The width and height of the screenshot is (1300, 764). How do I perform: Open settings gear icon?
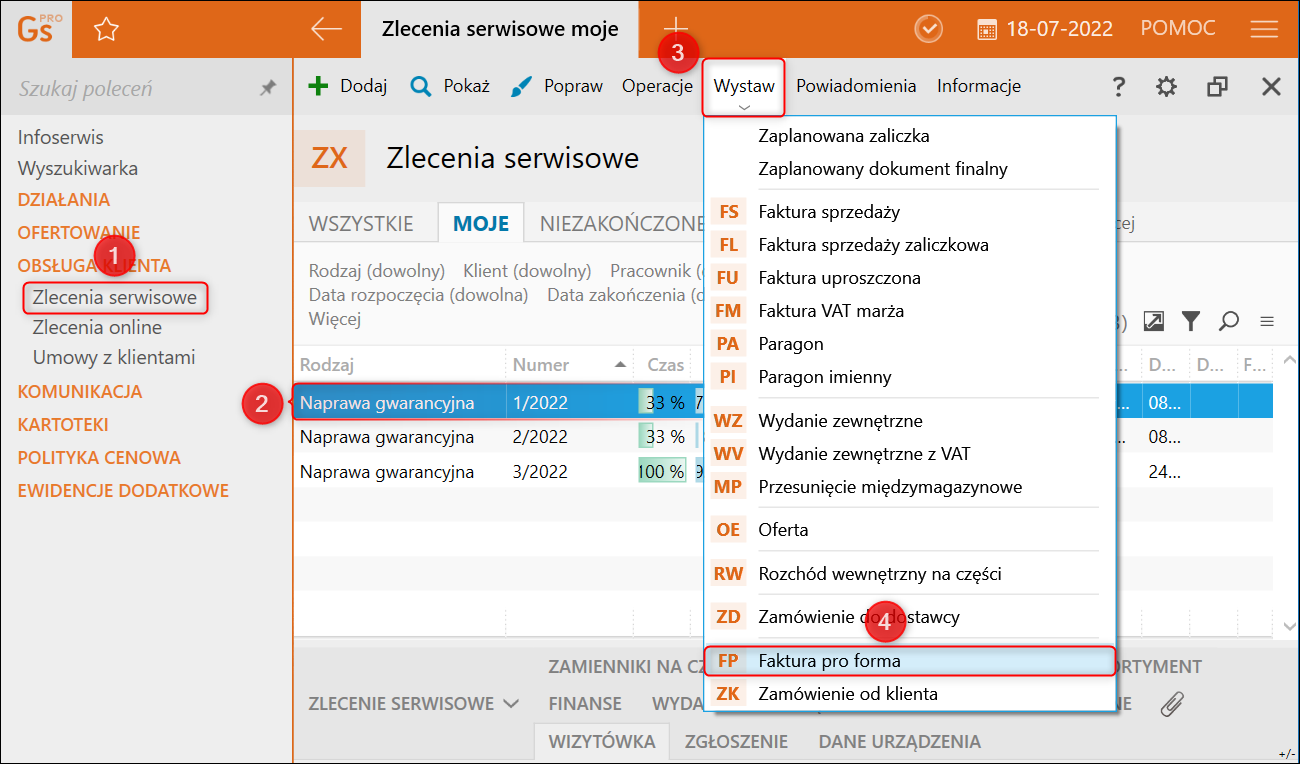click(1166, 87)
